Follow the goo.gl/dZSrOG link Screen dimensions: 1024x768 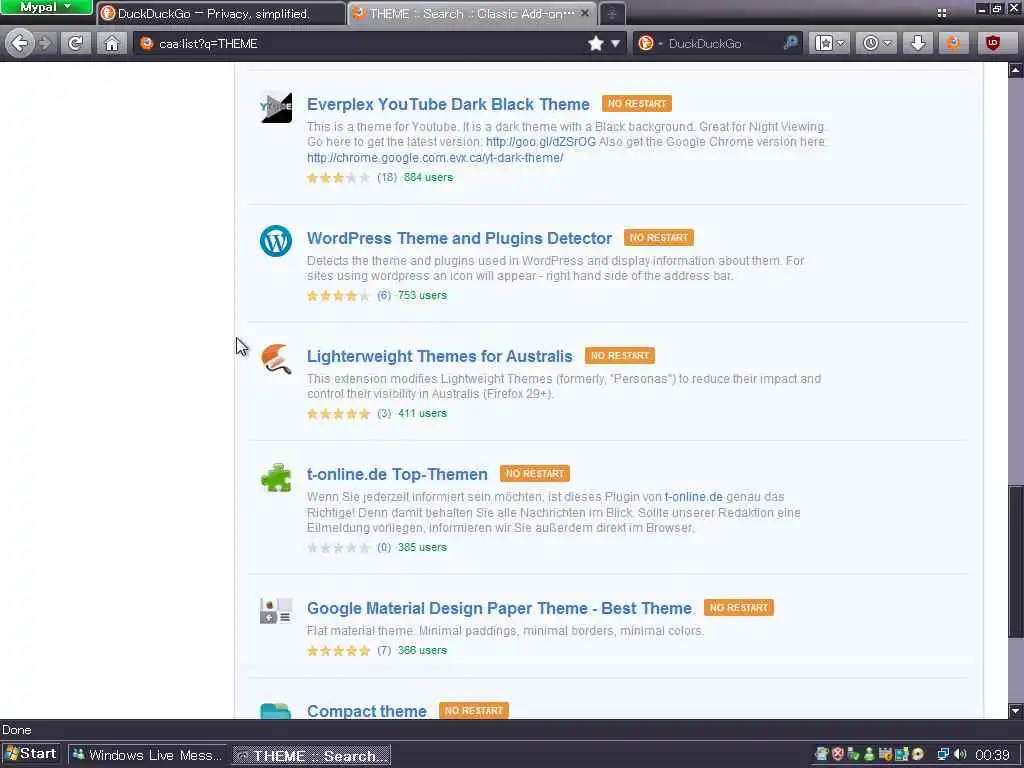coord(541,142)
